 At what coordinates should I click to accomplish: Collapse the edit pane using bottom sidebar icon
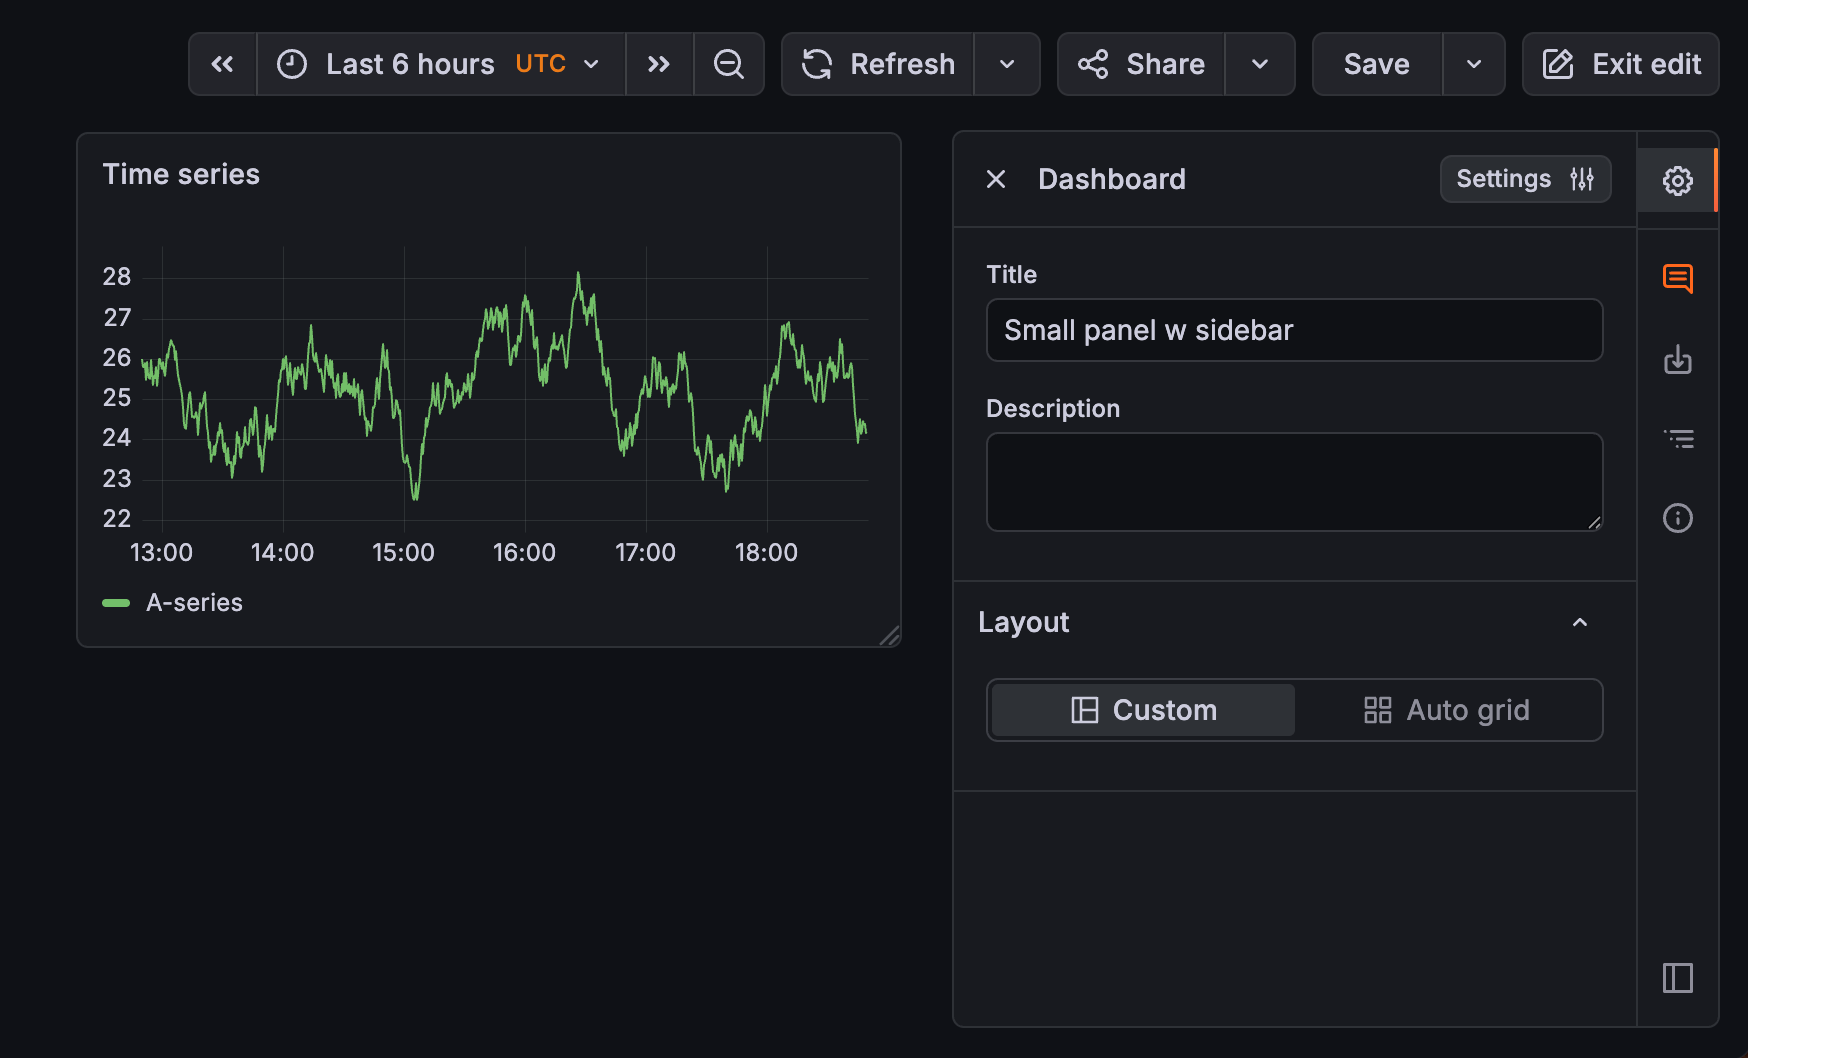[1678, 979]
